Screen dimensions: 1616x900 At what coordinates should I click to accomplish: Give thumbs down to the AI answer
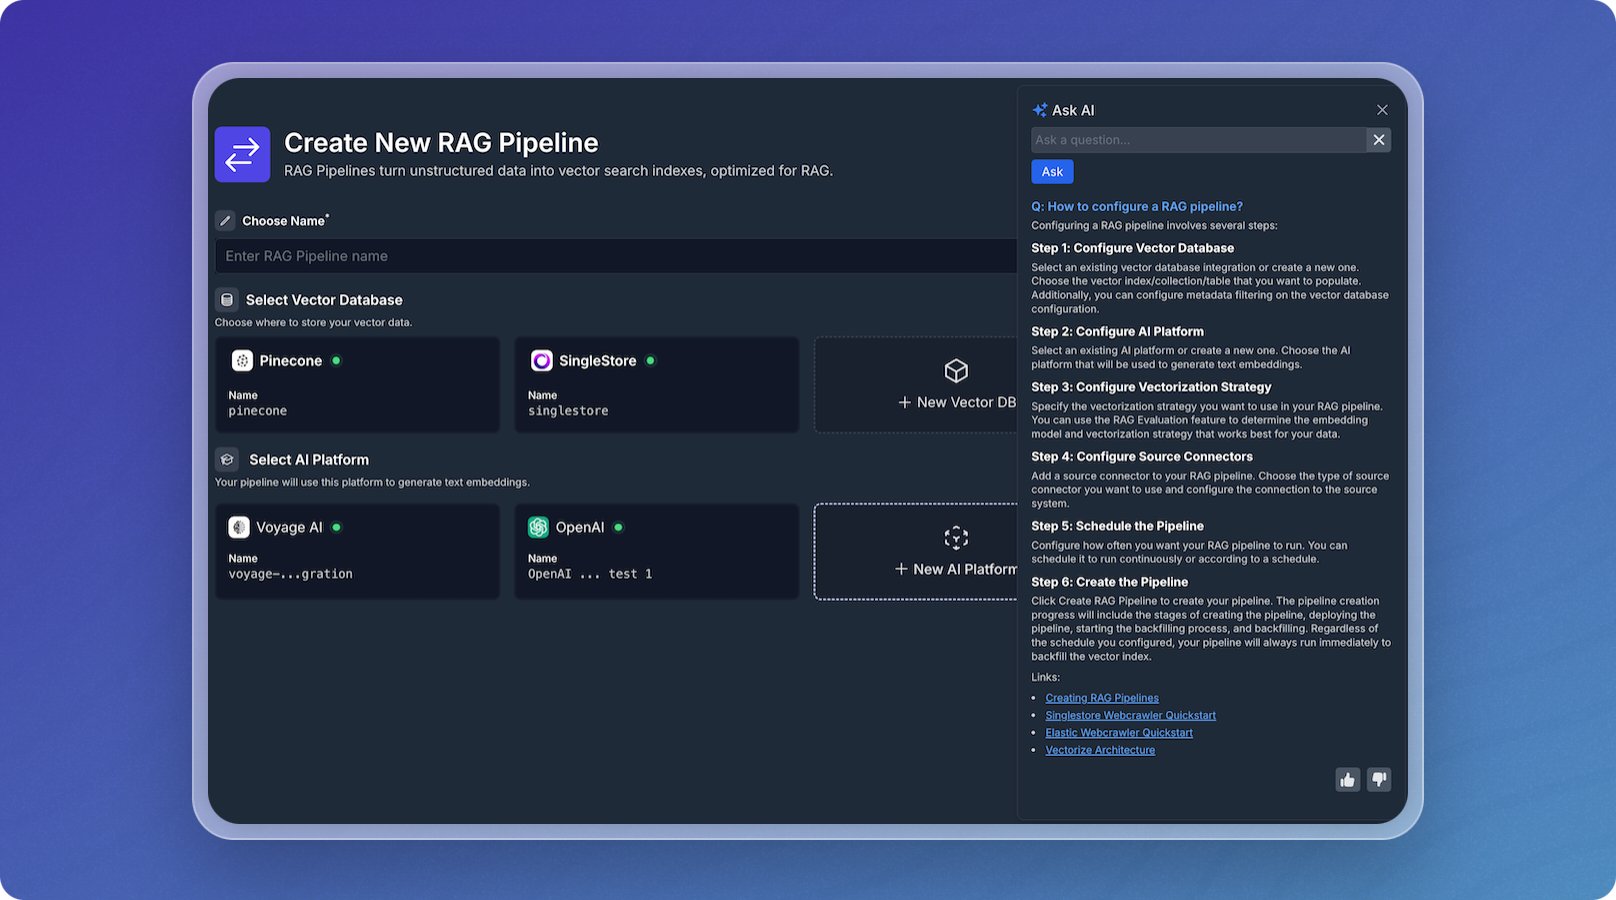1379,780
